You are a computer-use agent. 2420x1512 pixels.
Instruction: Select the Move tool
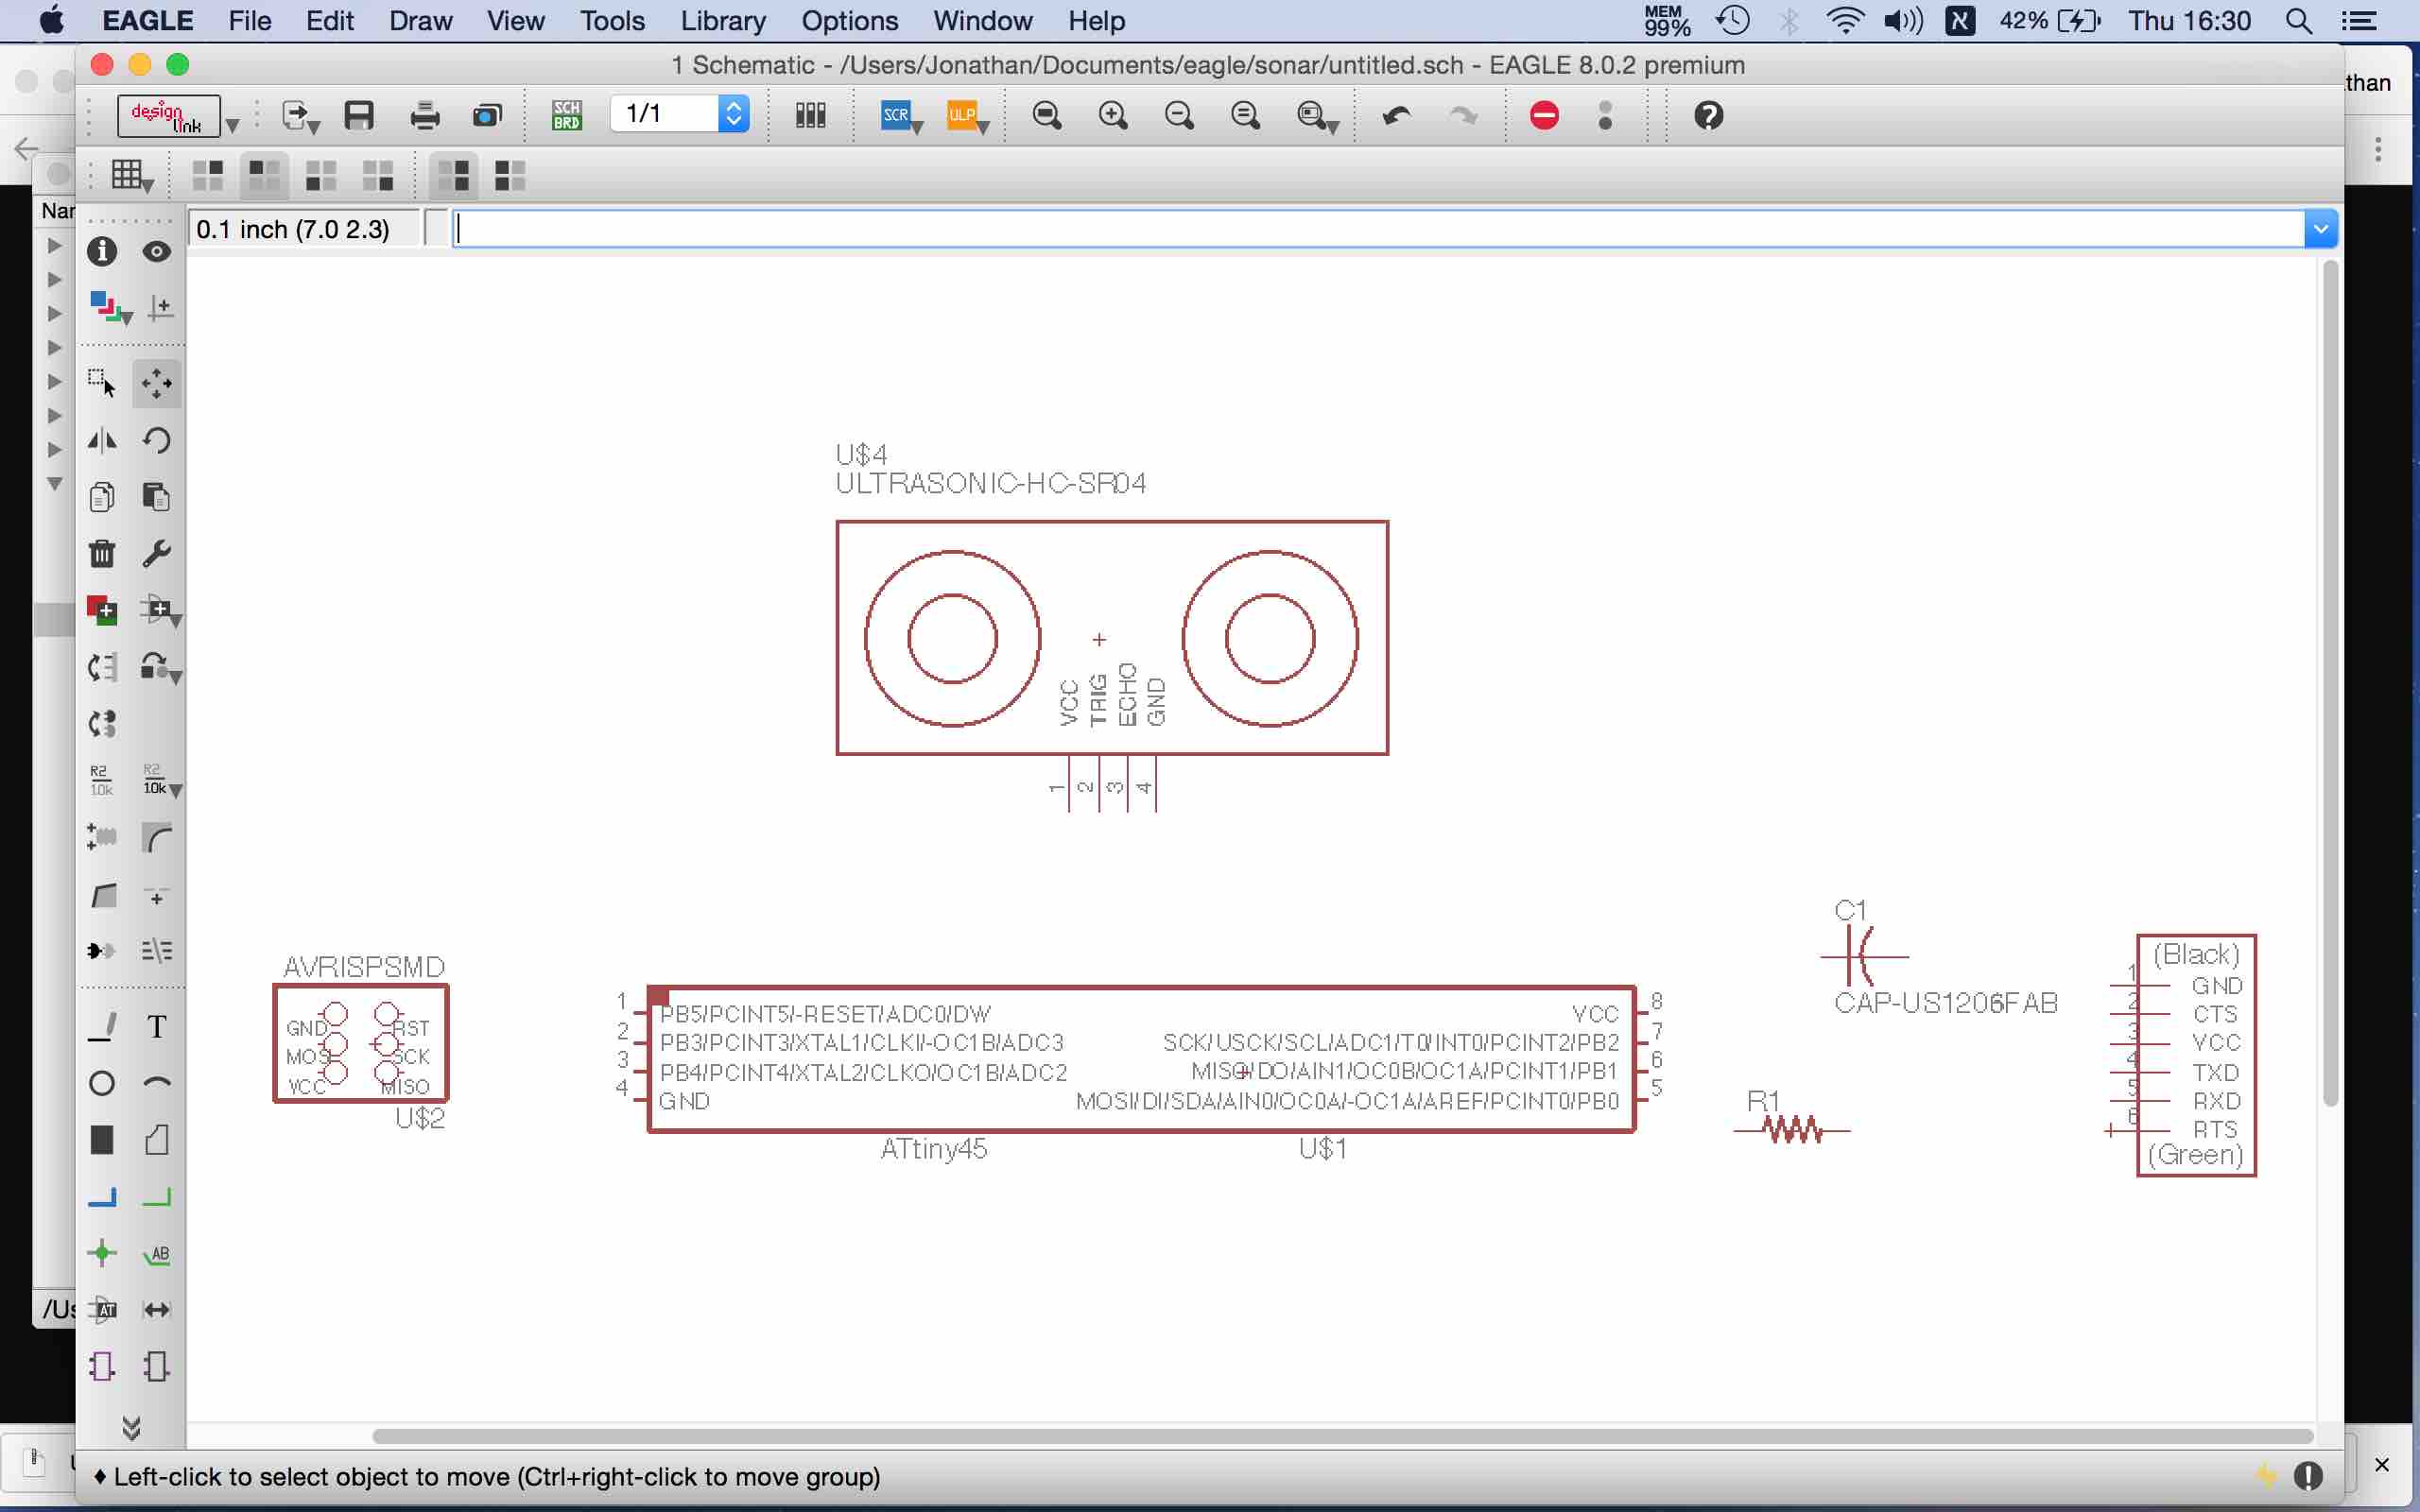pos(157,383)
